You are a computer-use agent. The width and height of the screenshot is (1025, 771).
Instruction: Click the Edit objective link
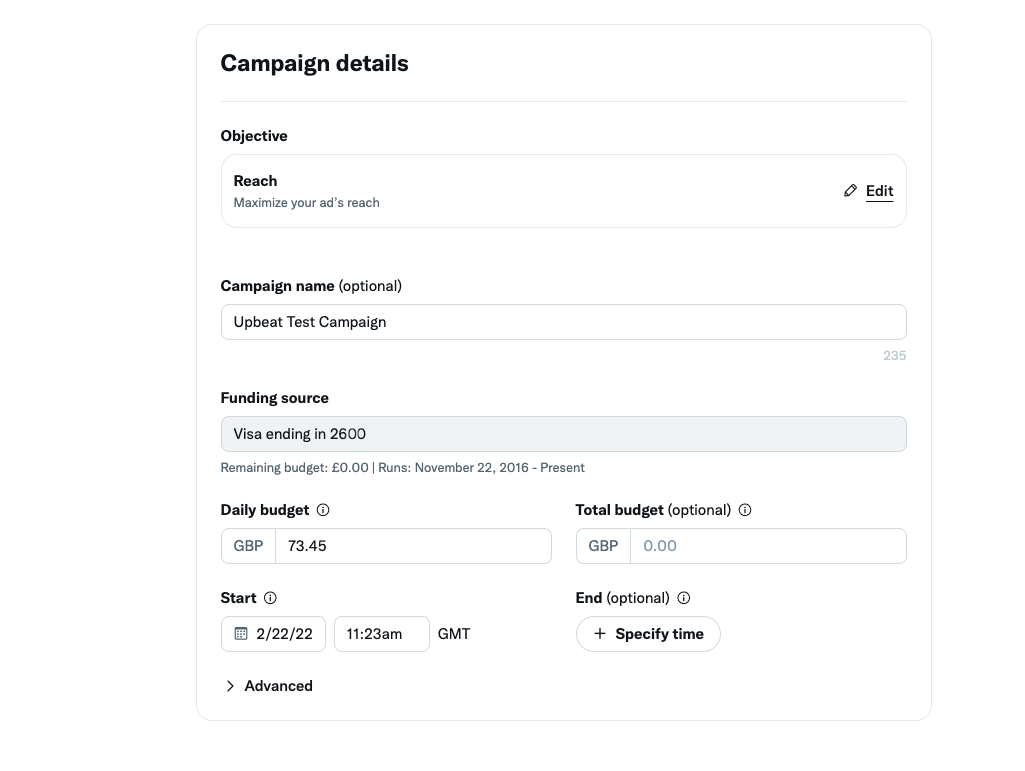pyautogui.click(x=879, y=191)
